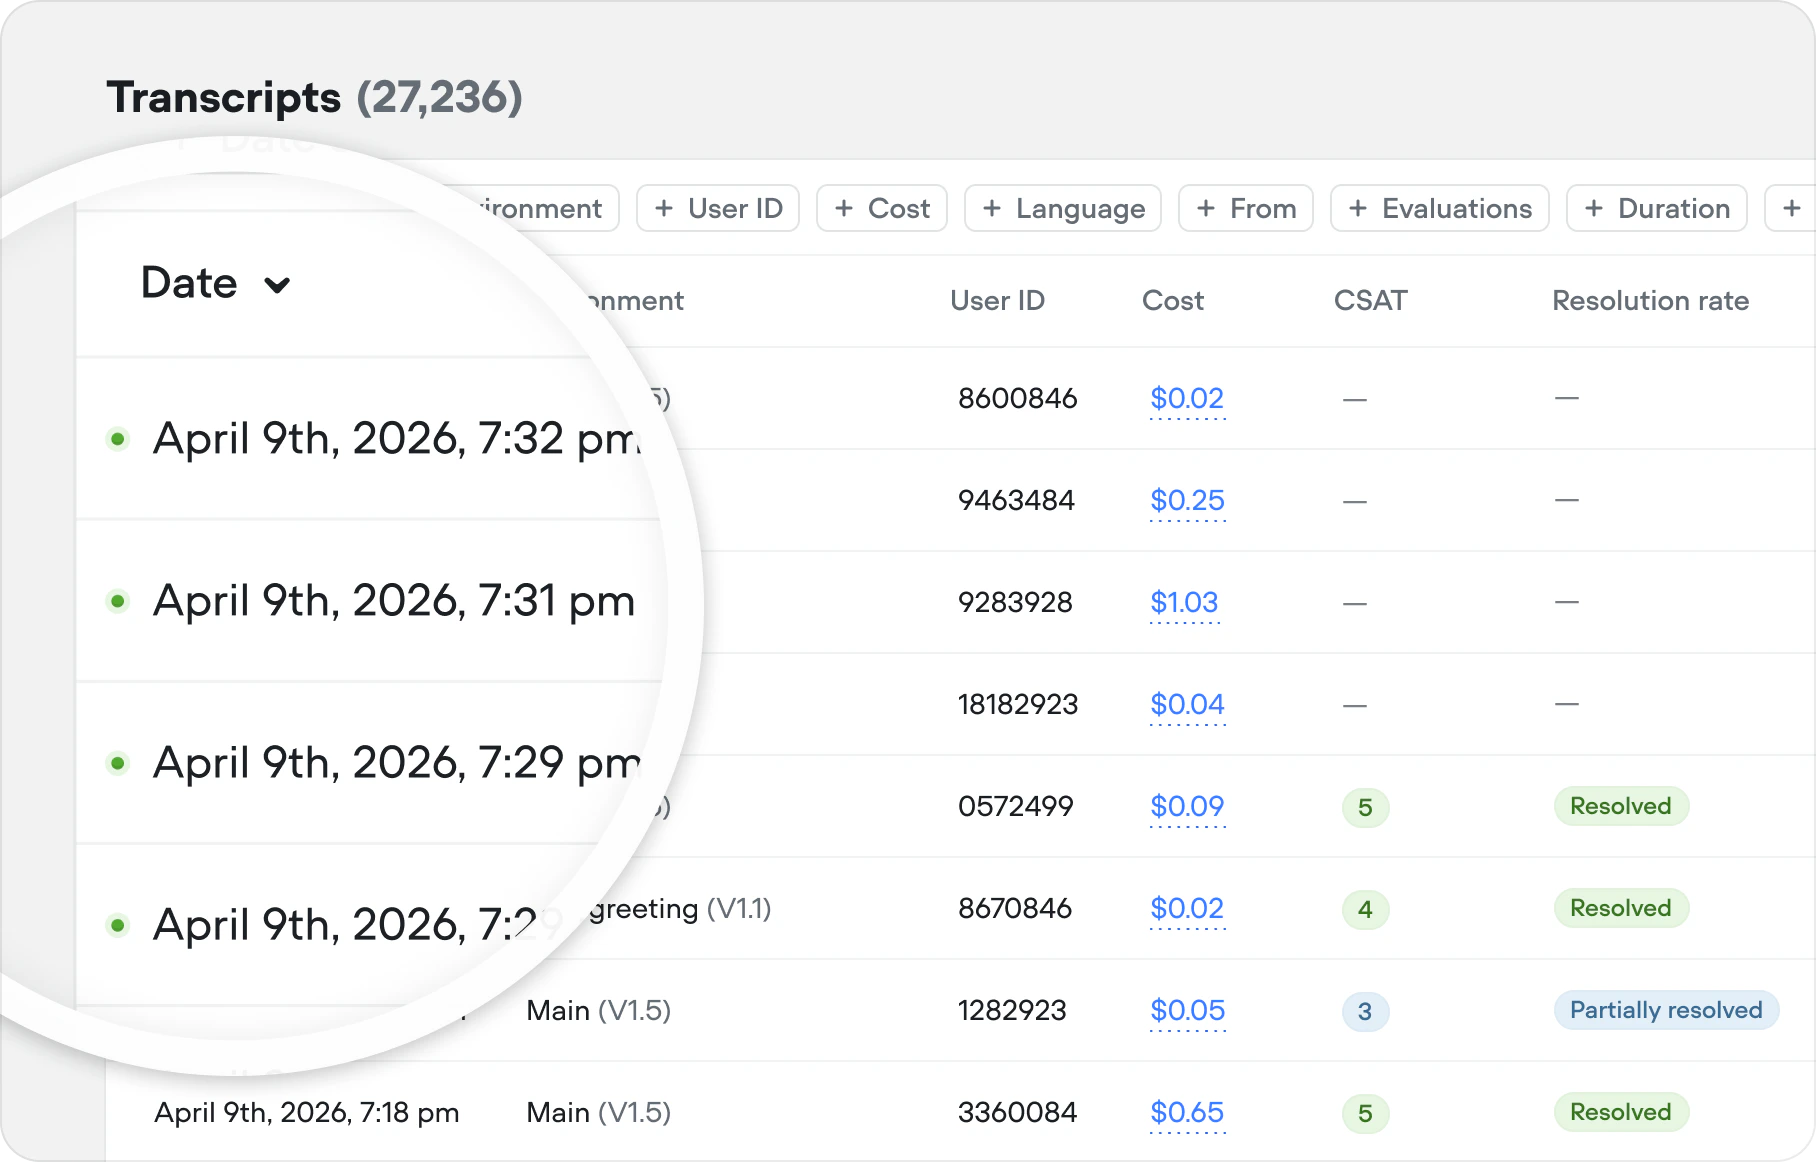Add a User ID filter
This screenshot has height=1162, width=1816.
pos(718,208)
